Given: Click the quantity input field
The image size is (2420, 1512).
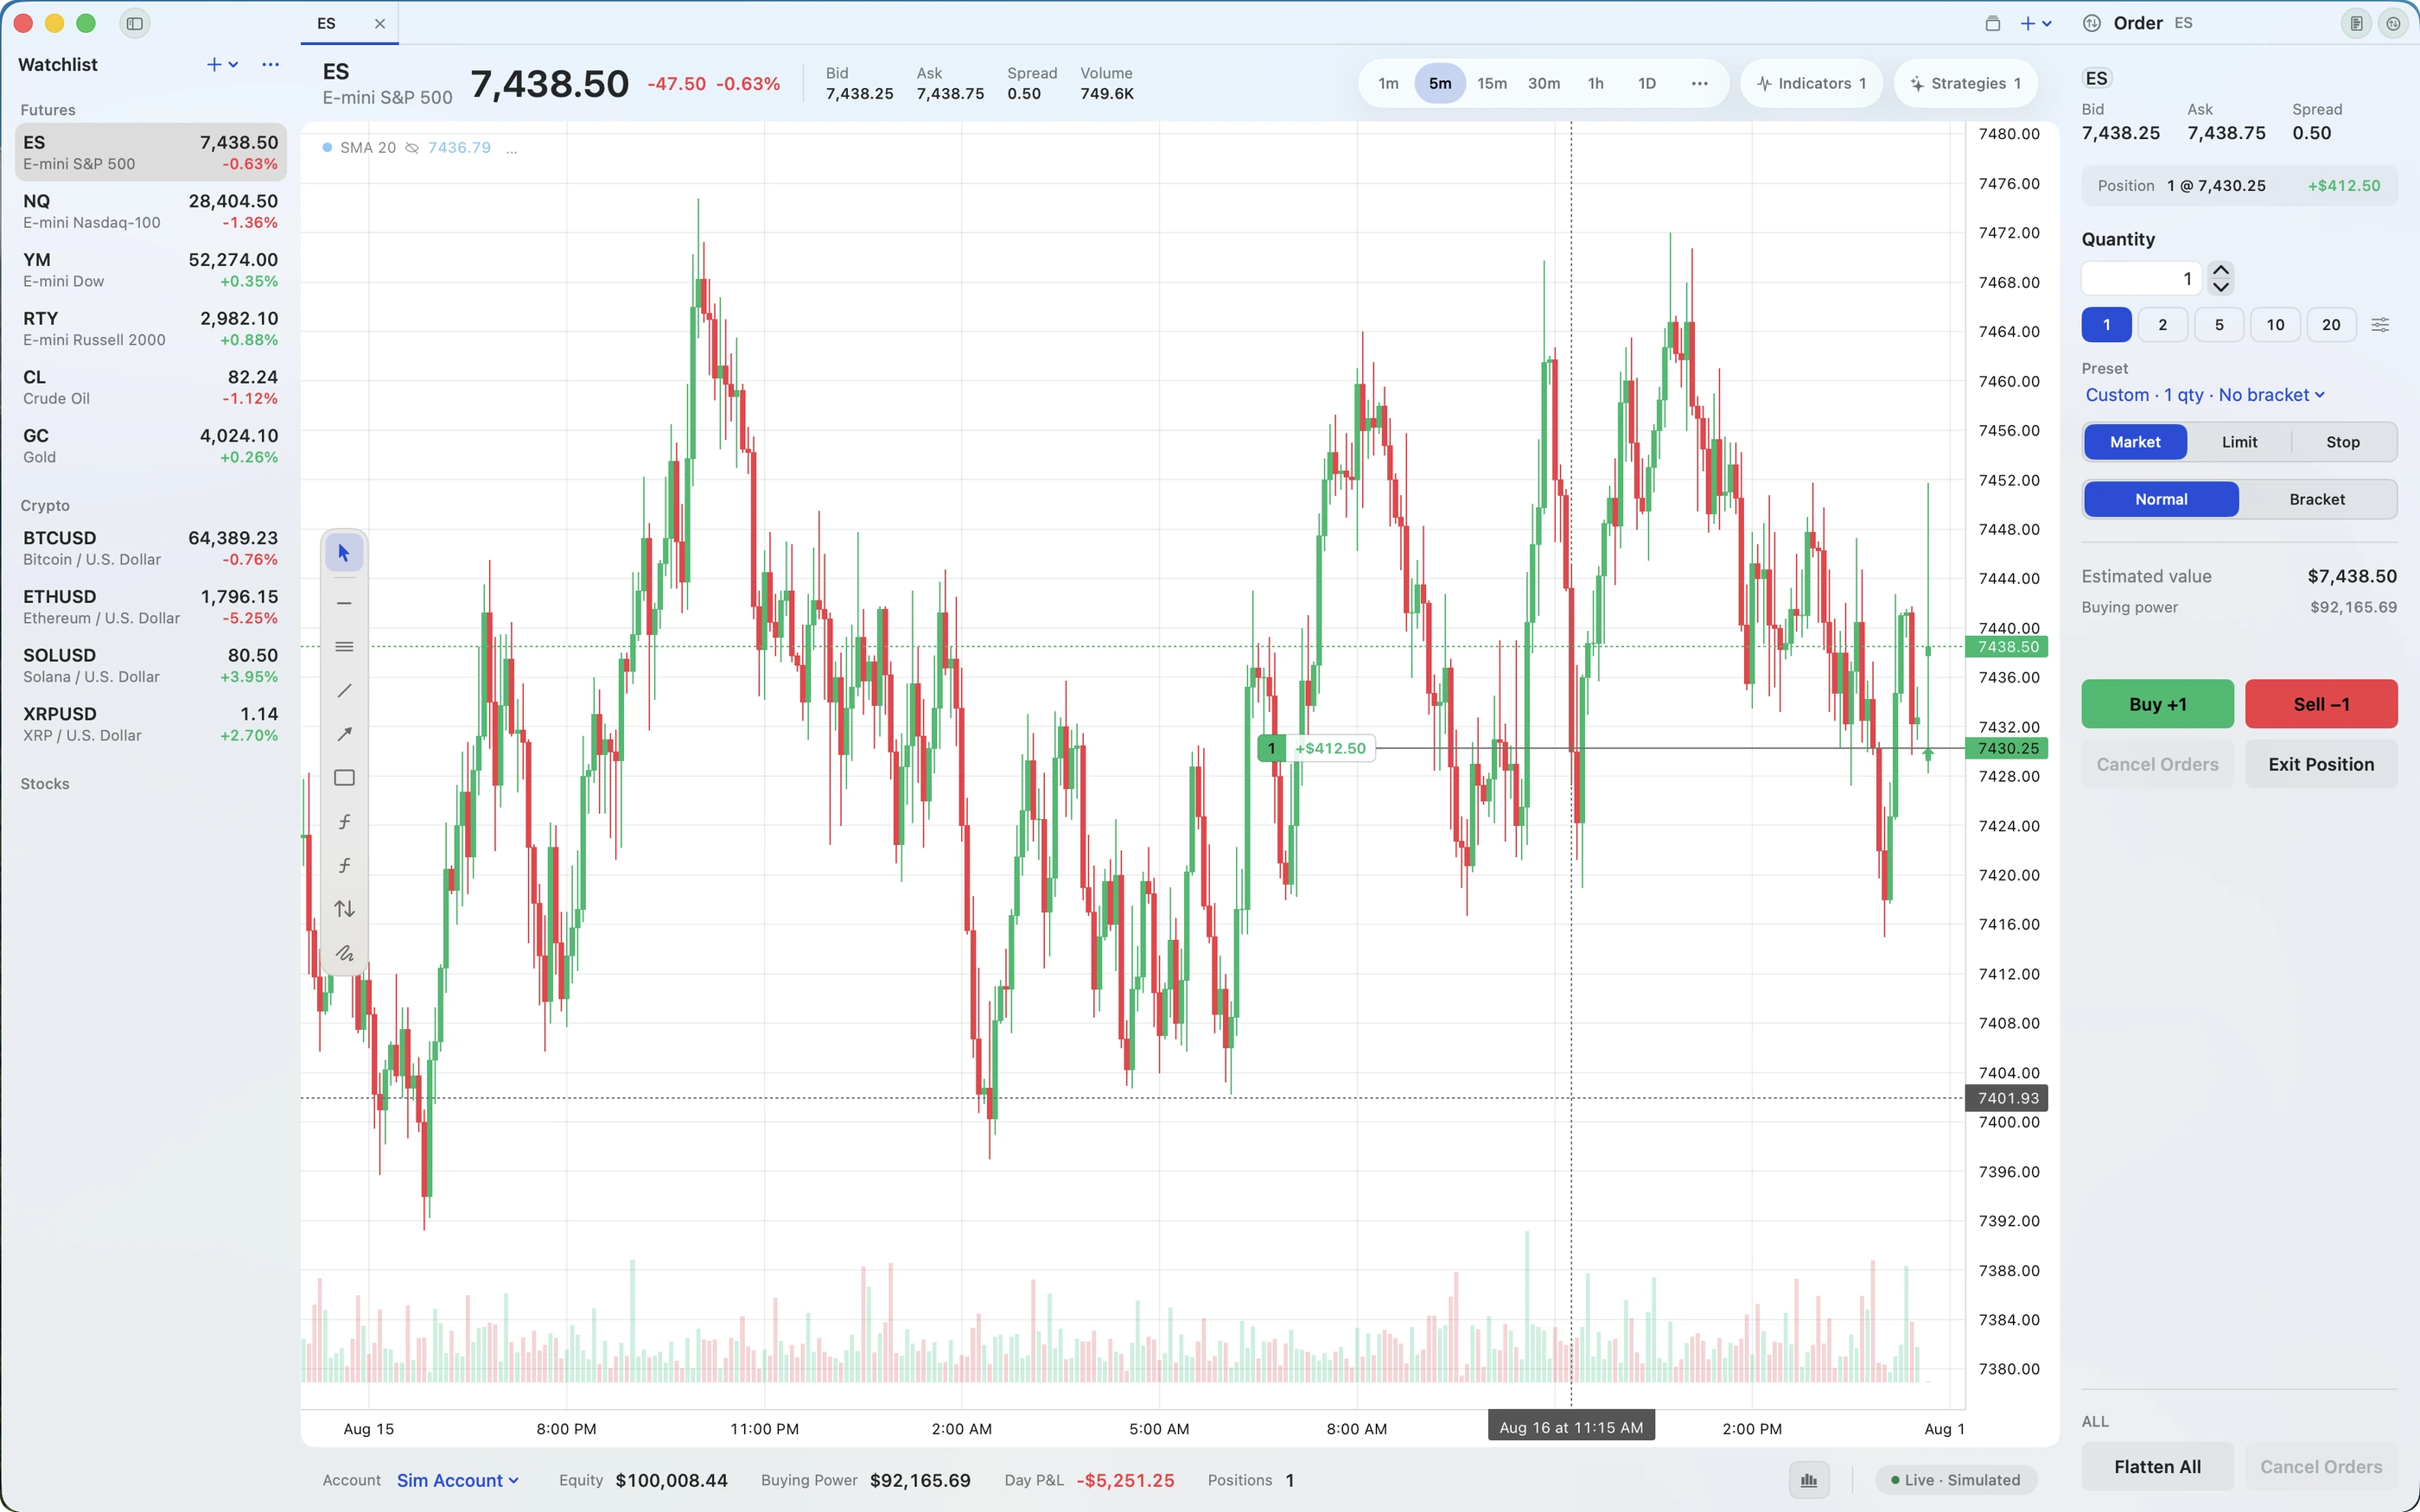Looking at the screenshot, I should pyautogui.click(x=2141, y=279).
